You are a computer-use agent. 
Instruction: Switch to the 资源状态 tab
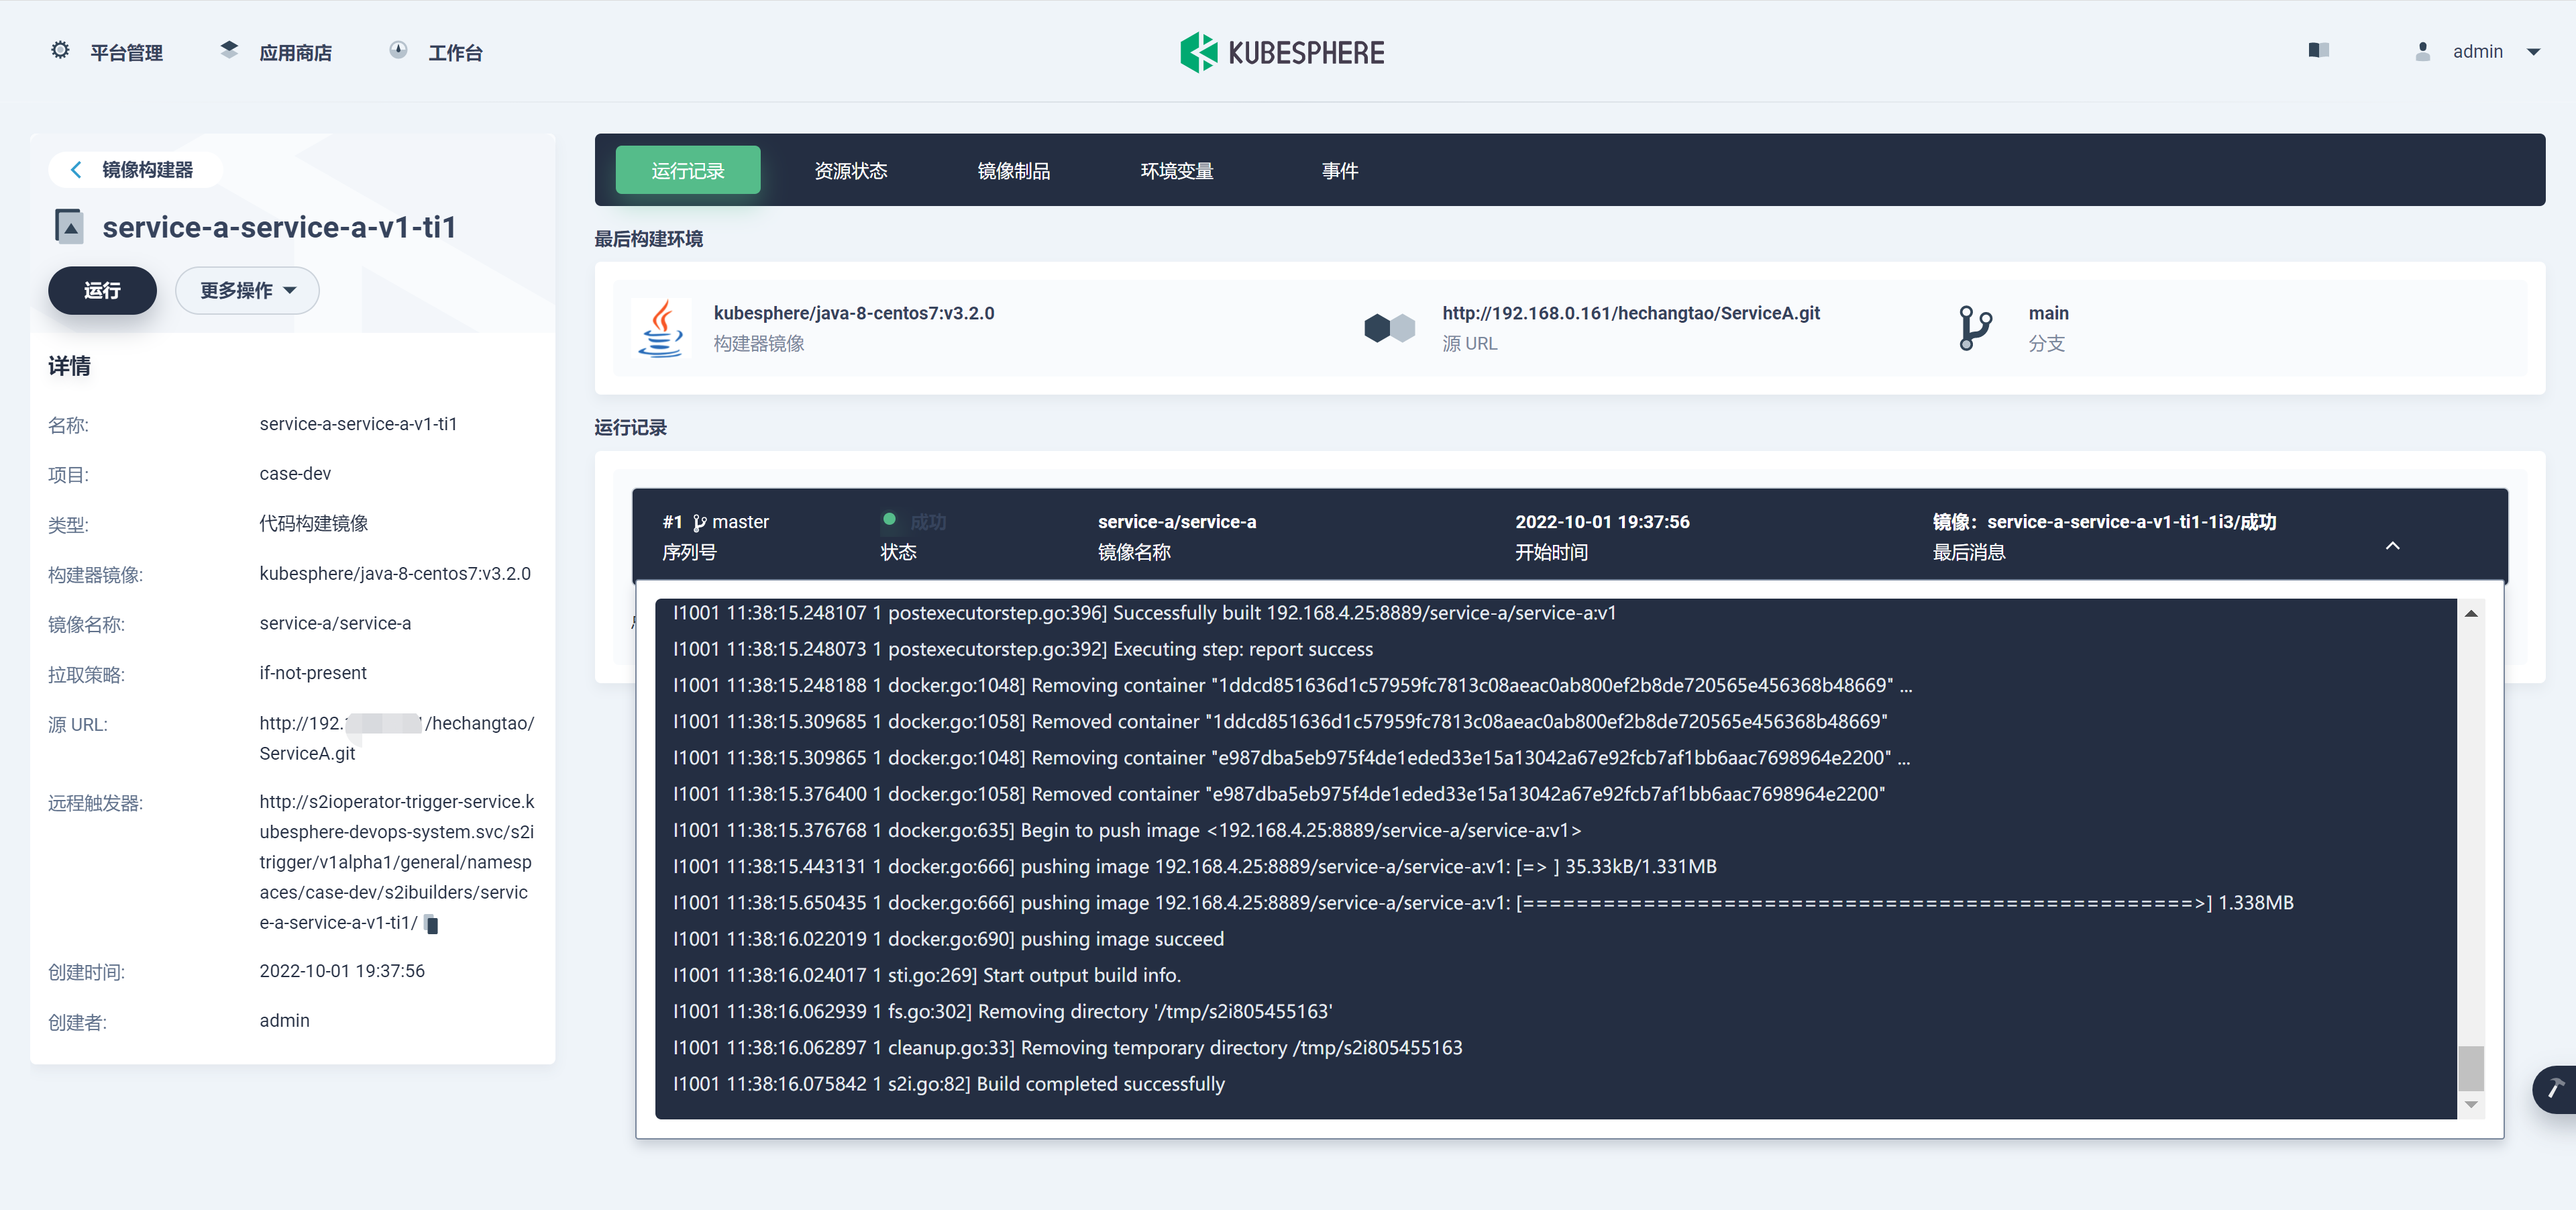pos(850,171)
